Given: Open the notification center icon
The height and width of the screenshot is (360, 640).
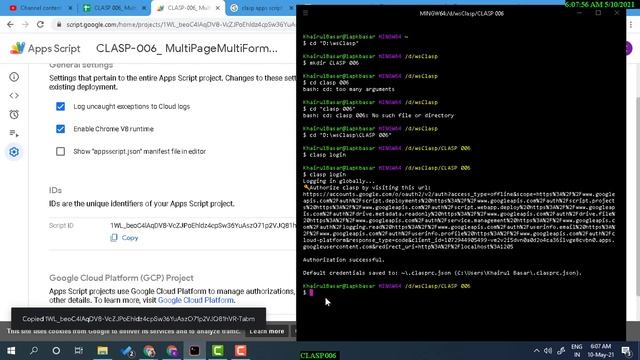Looking at the screenshot, I should (x=626, y=351).
